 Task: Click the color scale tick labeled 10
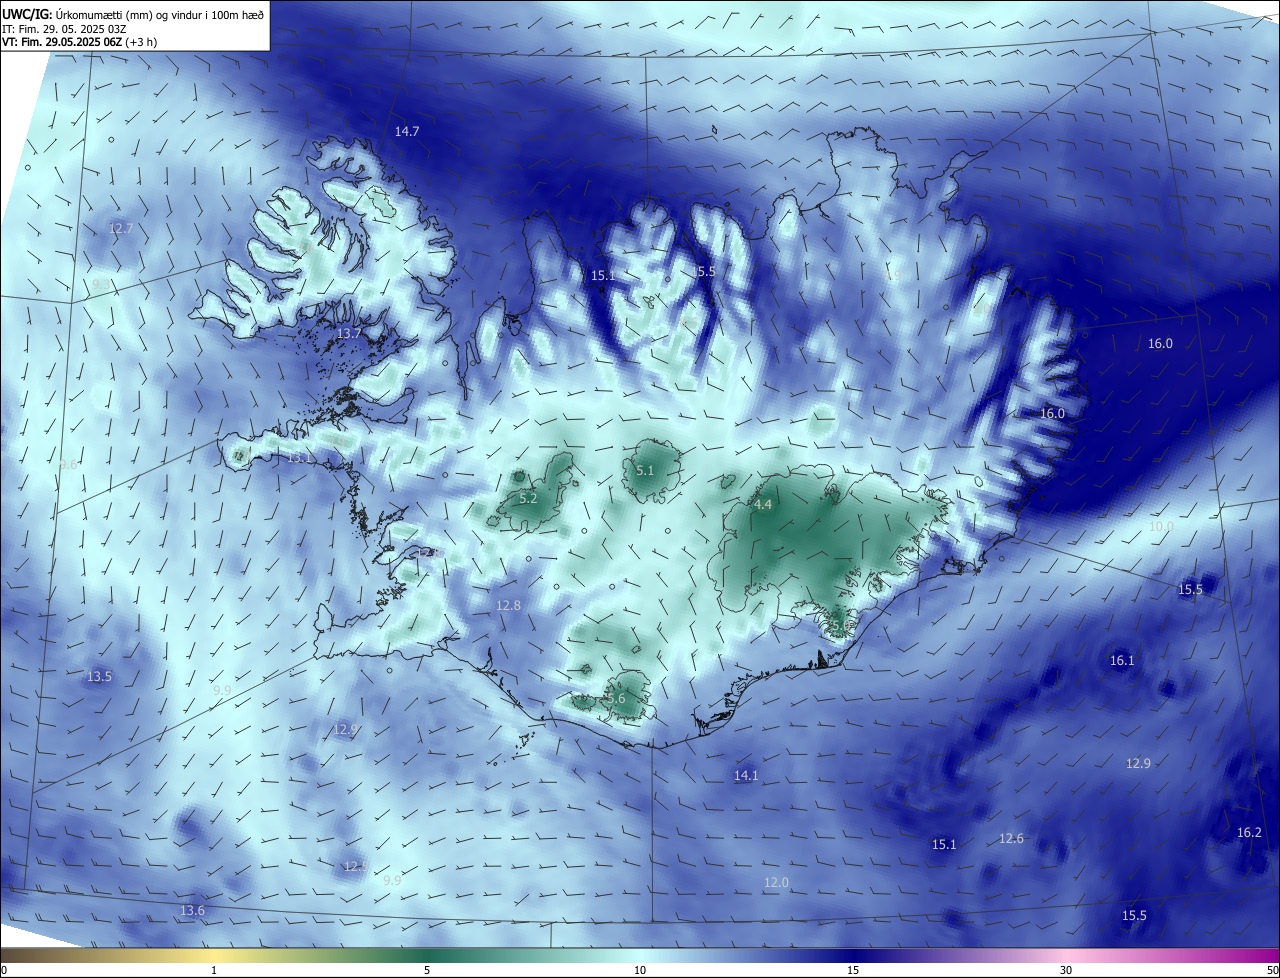pyautogui.click(x=640, y=970)
